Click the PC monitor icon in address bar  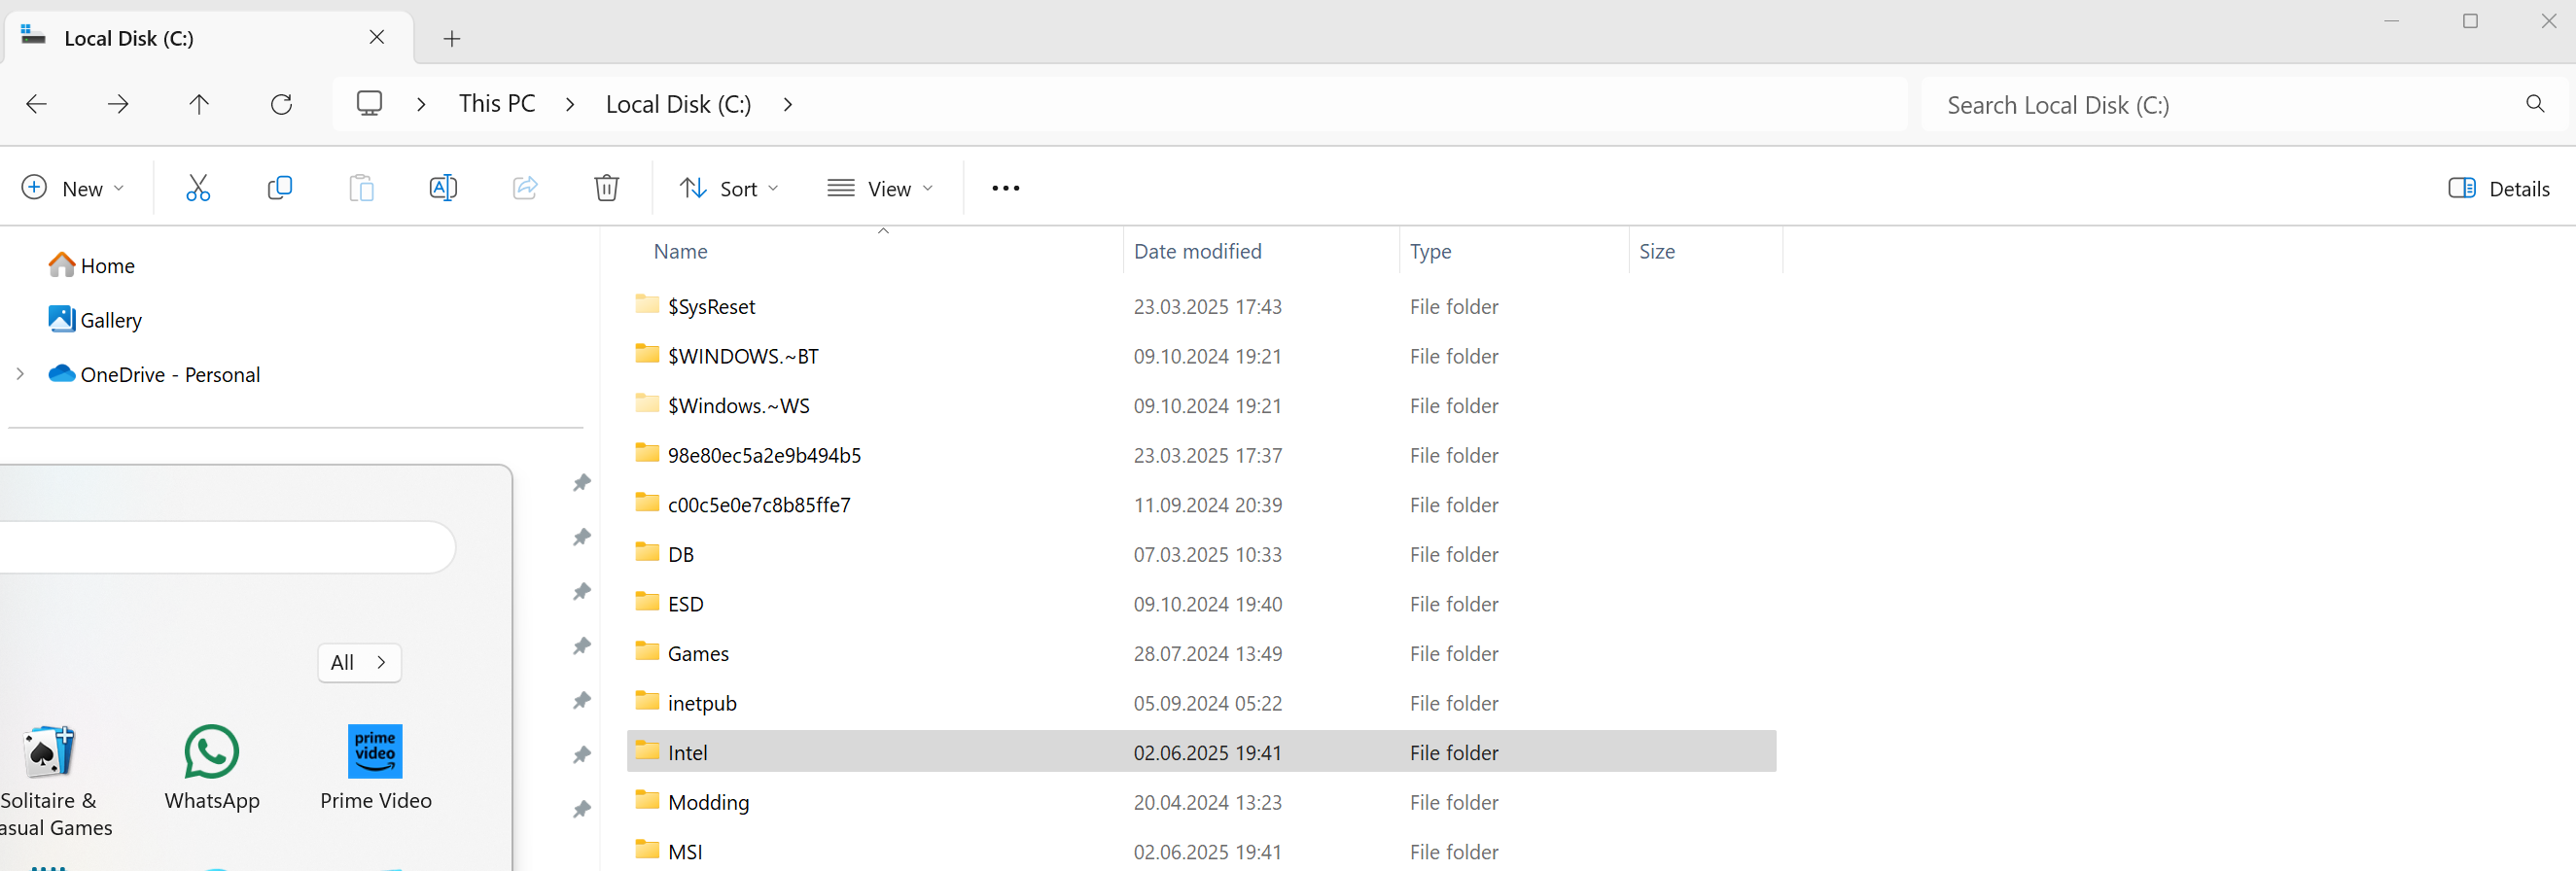[369, 104]
